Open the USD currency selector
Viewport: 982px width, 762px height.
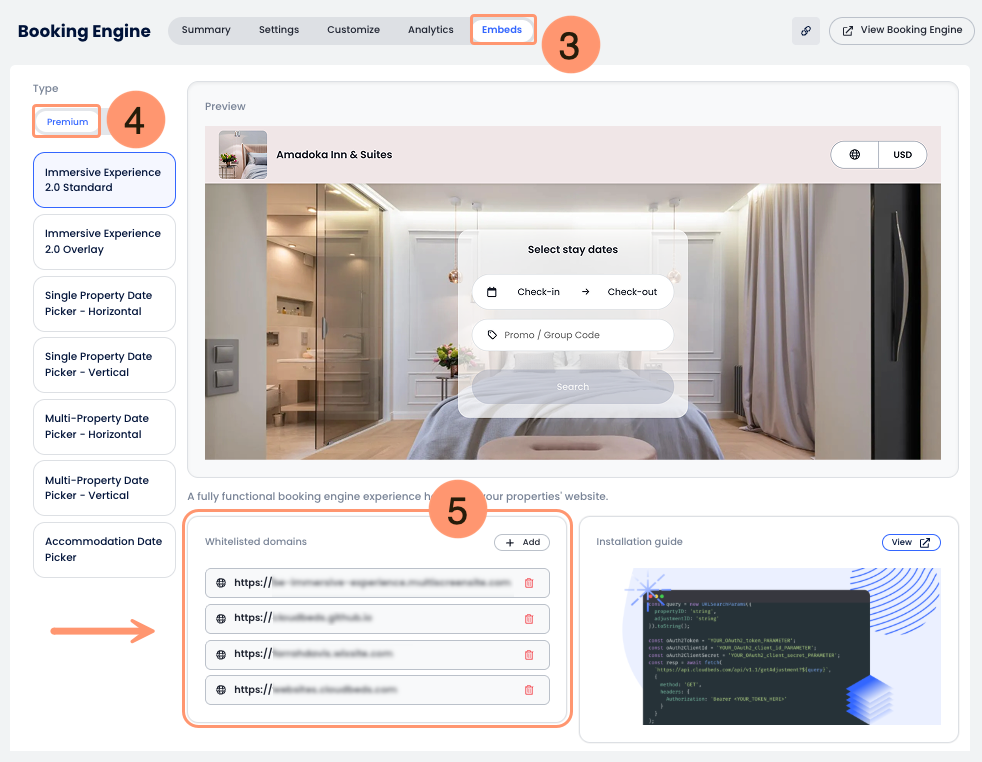click(x=902, y=155)
